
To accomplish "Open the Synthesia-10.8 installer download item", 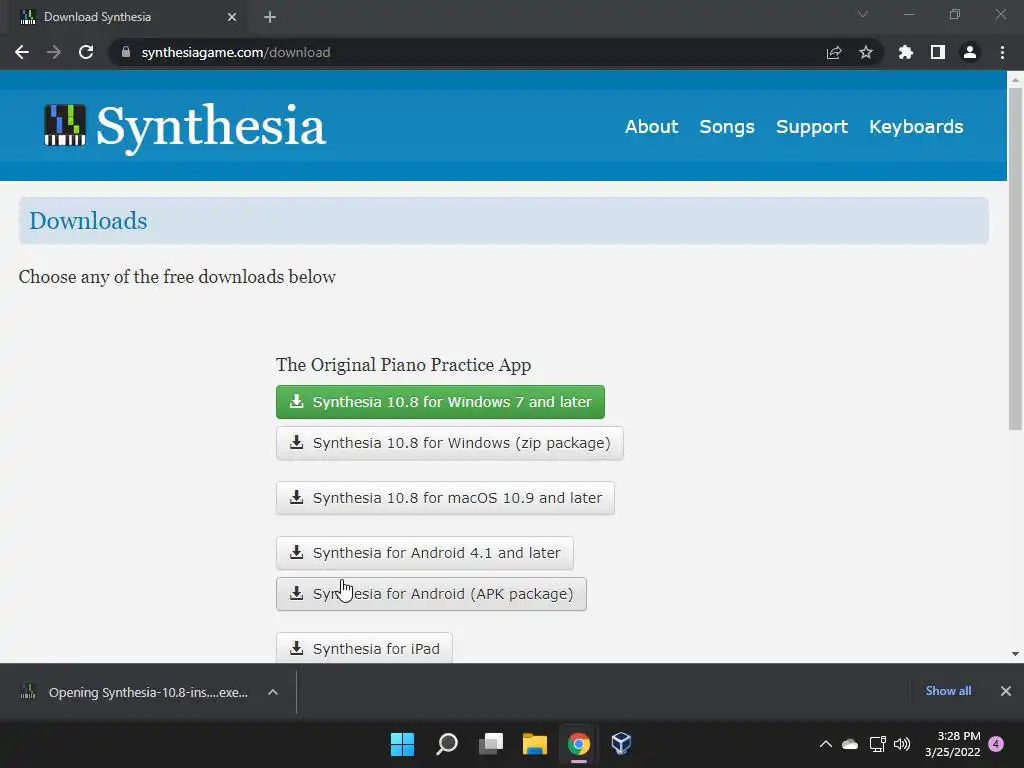I will pyautogui.click(x=135, y=692).
